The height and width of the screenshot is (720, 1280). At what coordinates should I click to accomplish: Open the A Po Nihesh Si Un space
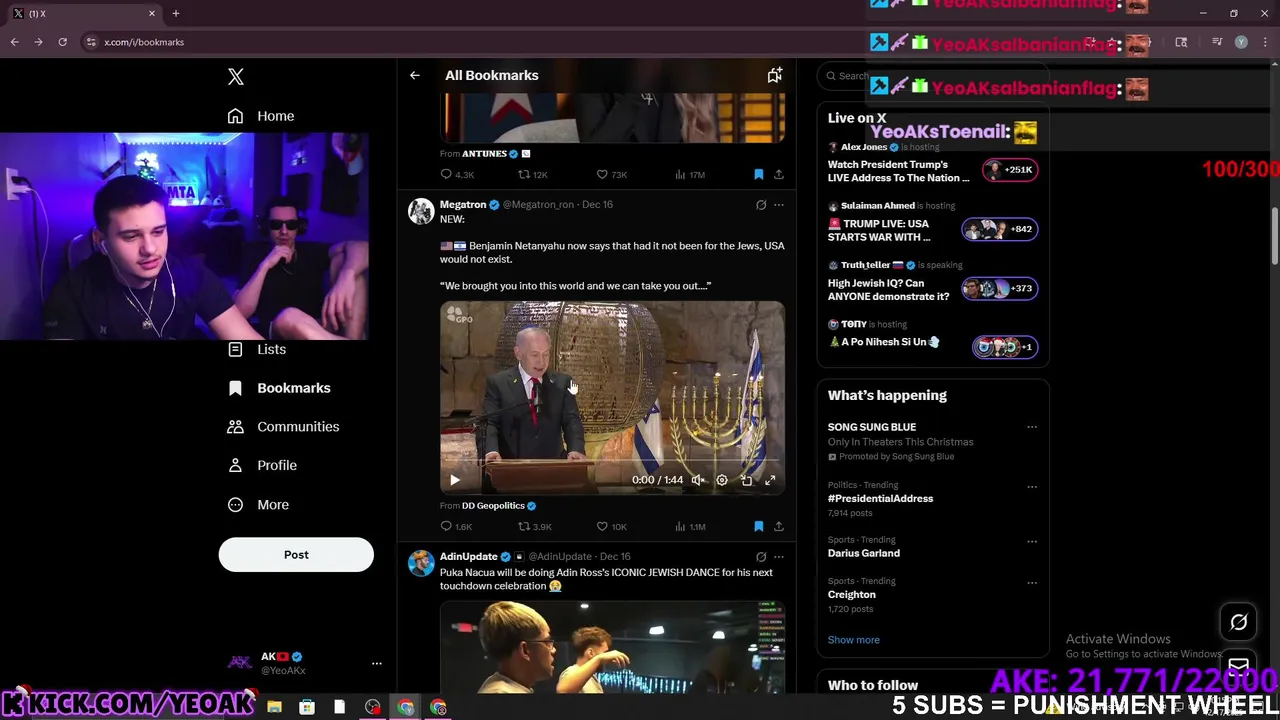932,338
